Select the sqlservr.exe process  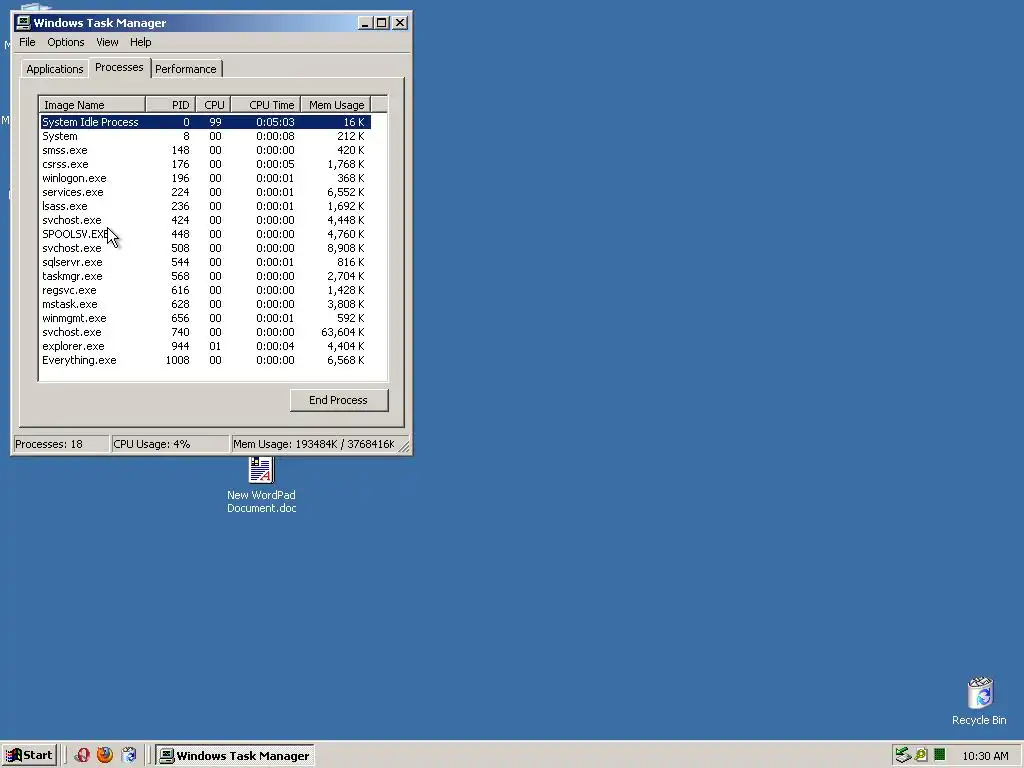[x=205, y=262]
